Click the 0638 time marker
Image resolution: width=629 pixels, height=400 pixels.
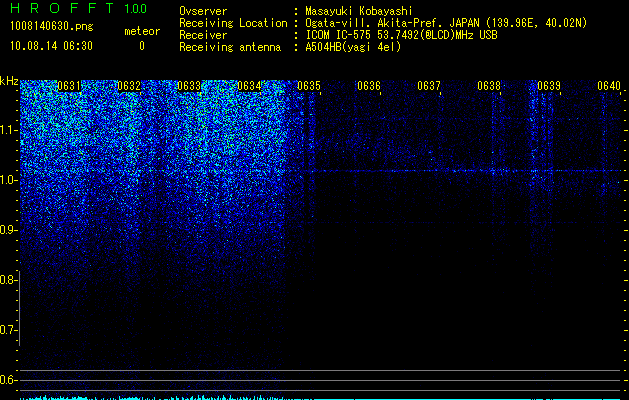coord(489,86)
